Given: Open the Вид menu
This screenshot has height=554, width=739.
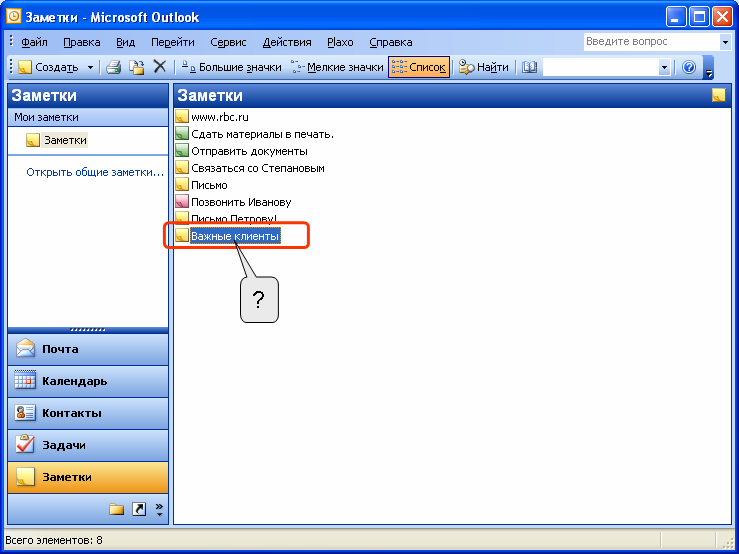Looking at the screenshot, I should point(125,42).
